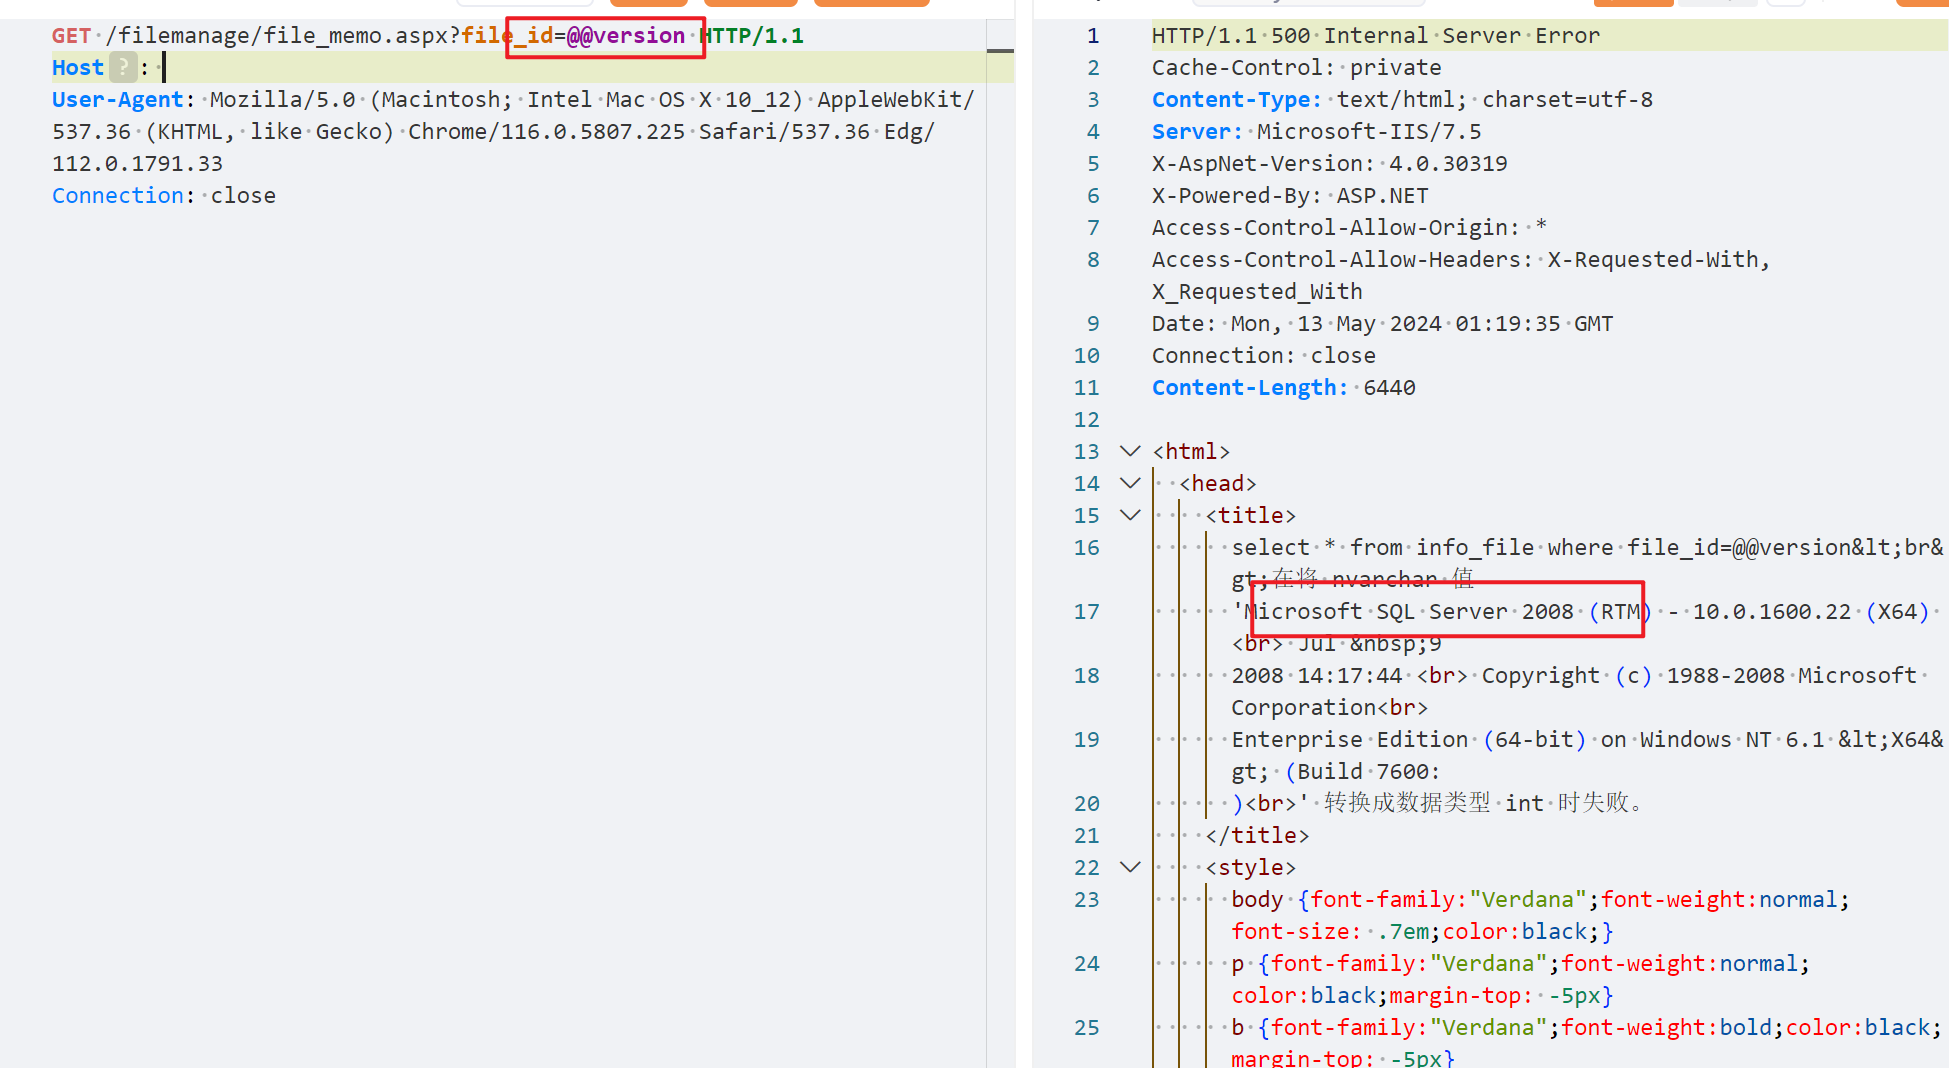Viewport: 1949px width, 1068px height.
Task: Click the 'X-Powered-By: ASP.NET' header
Action: pos(1290,196)
